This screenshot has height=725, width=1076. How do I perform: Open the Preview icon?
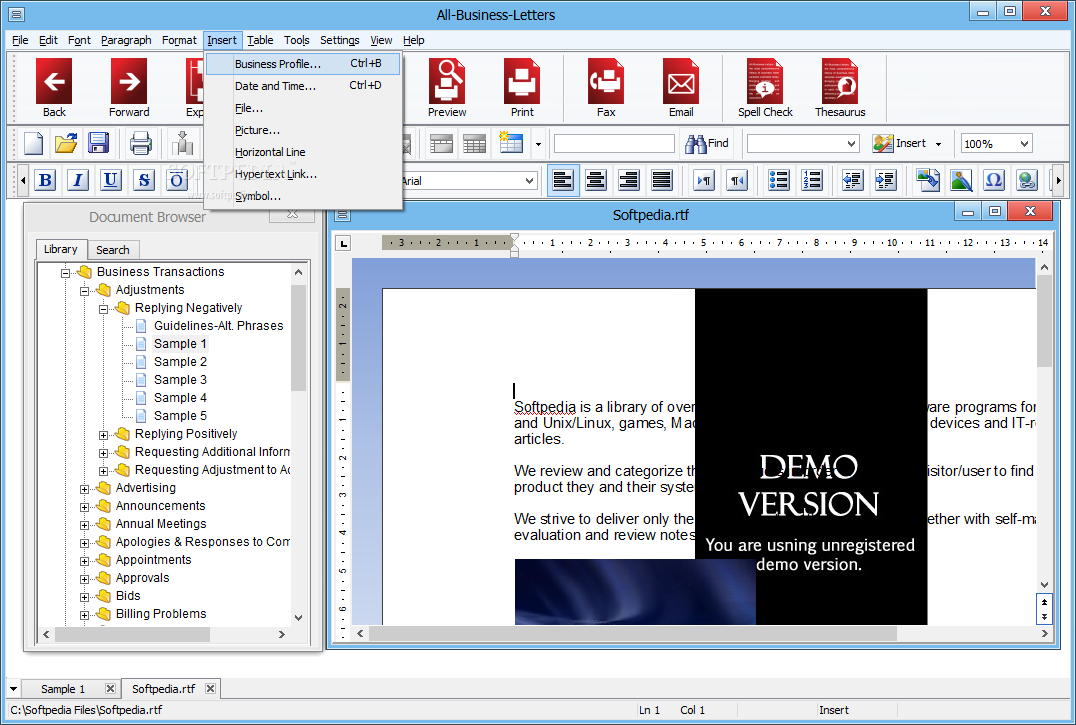(447, 88)
